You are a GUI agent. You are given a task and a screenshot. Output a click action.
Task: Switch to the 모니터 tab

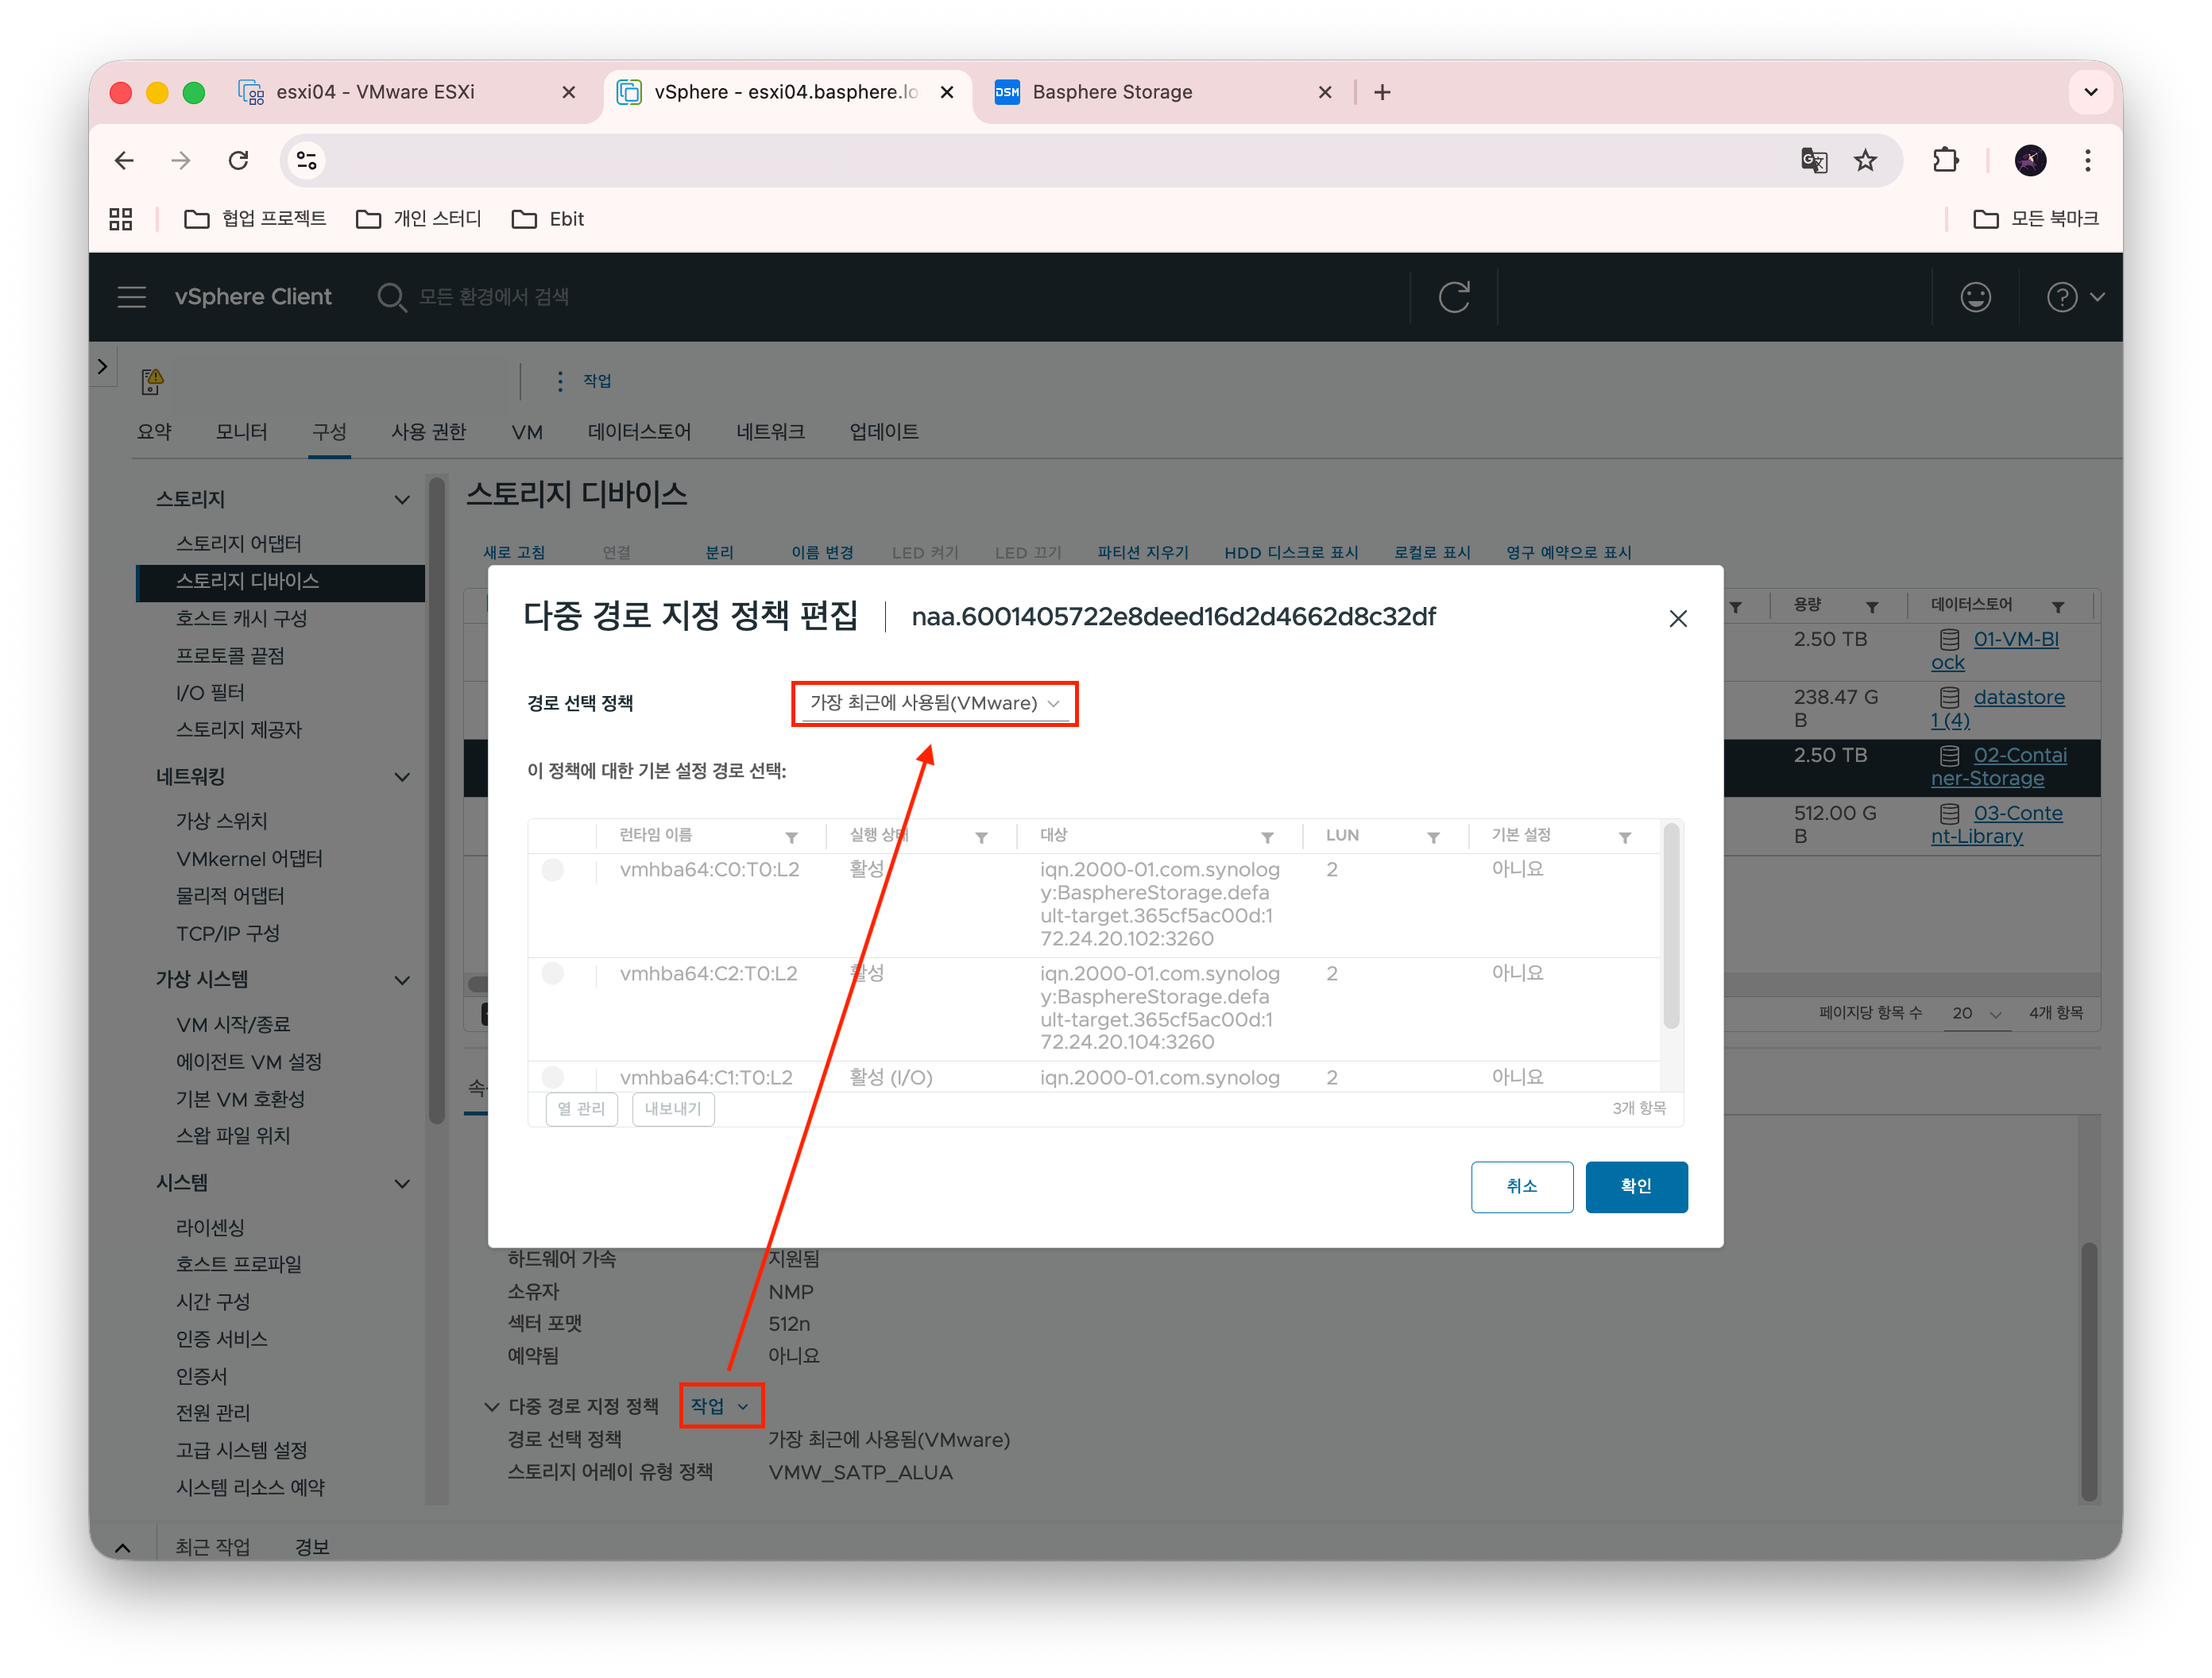[x=241, y=432]
